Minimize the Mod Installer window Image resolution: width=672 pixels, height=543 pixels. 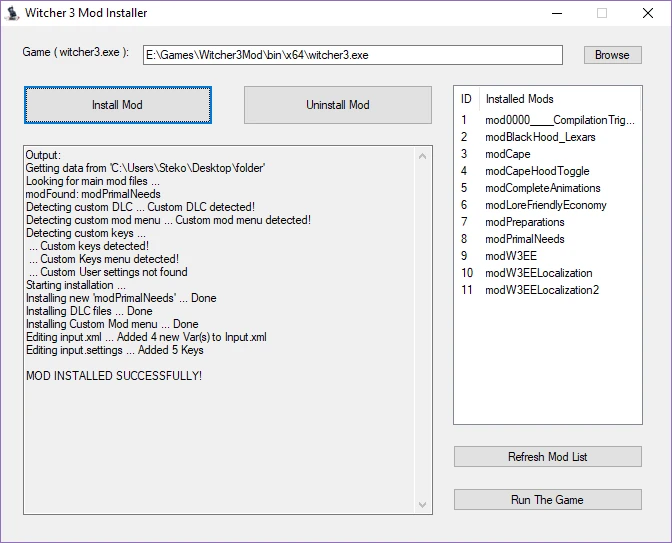[x=557, y=13]
